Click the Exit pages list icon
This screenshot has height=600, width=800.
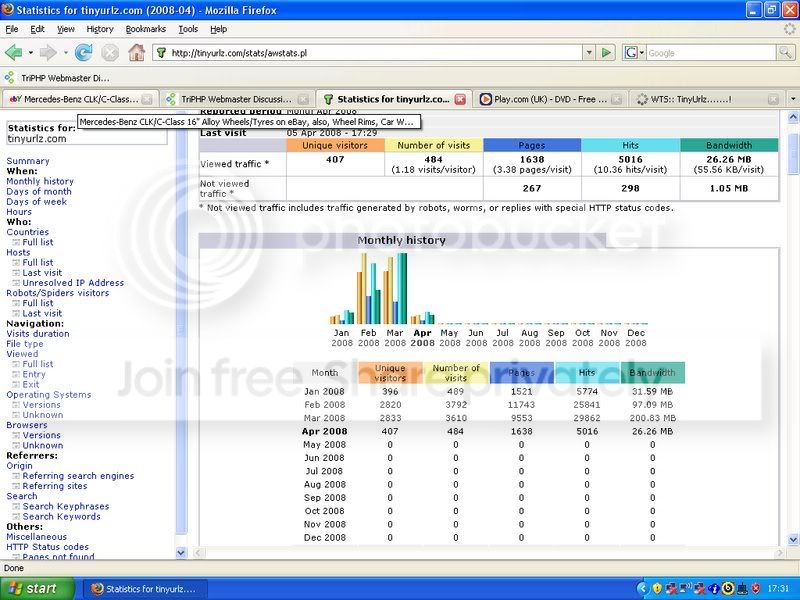[16, 385]
